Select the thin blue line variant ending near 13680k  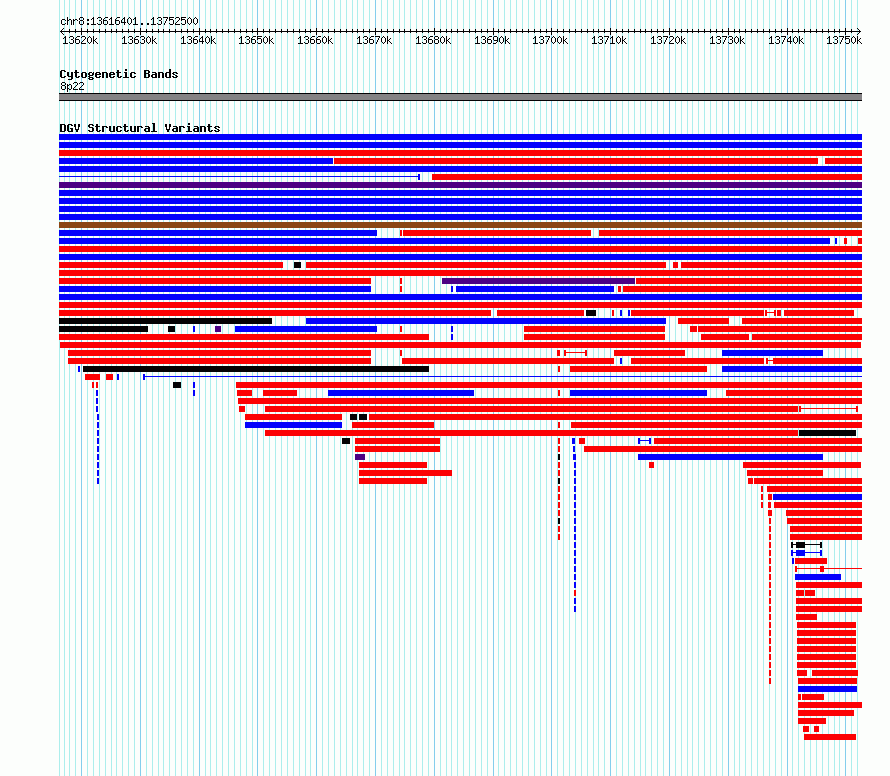240,177
